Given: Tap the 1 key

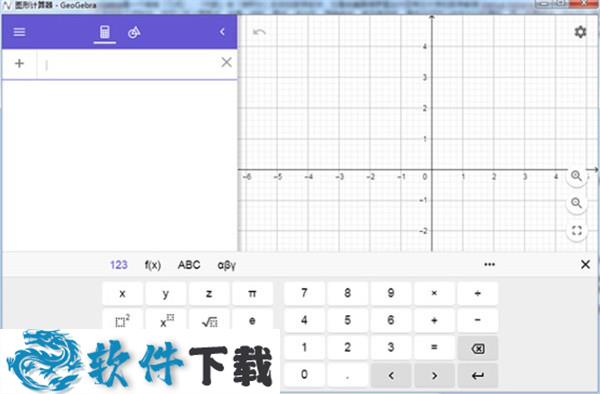Looking at the screenshot, I should pyautogui.click(x=304, y=348).
